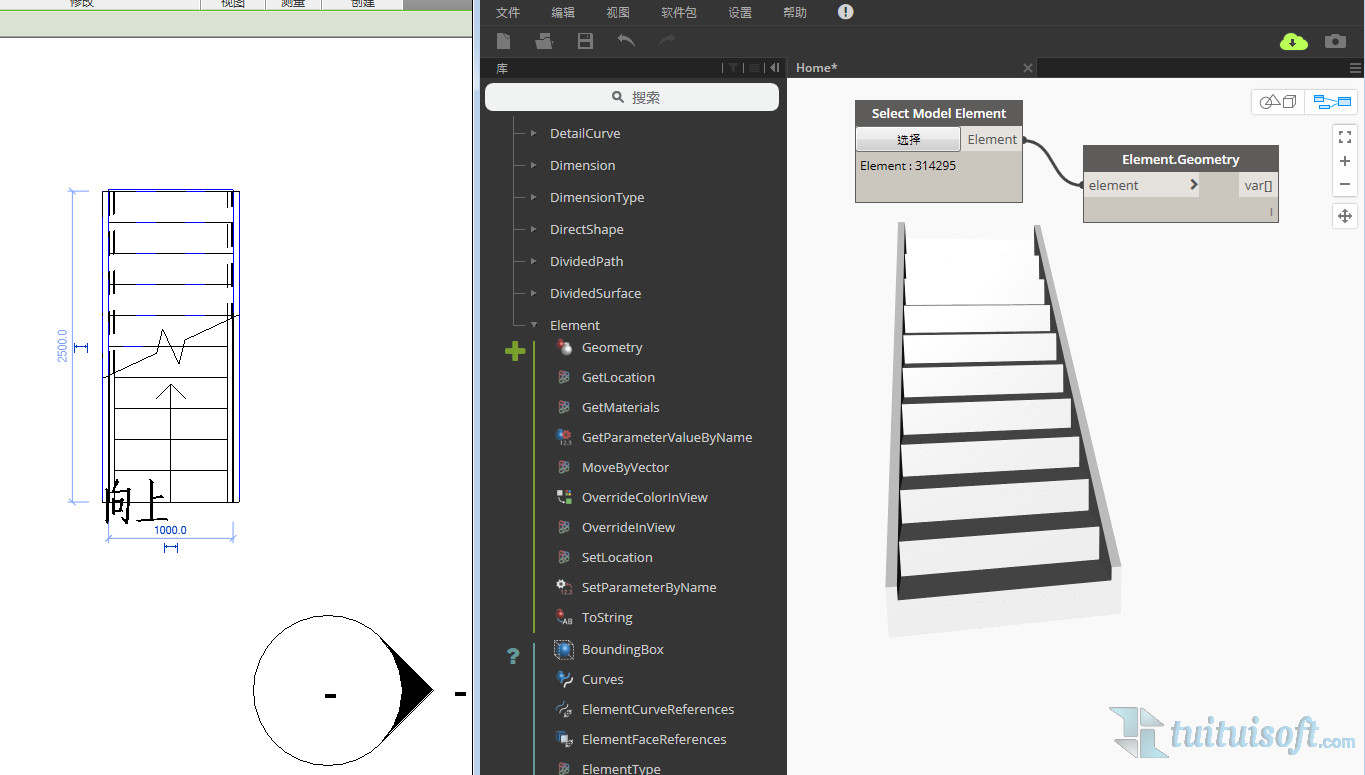
Task: Click the green cloud download icon
Action: (1293, 41)
